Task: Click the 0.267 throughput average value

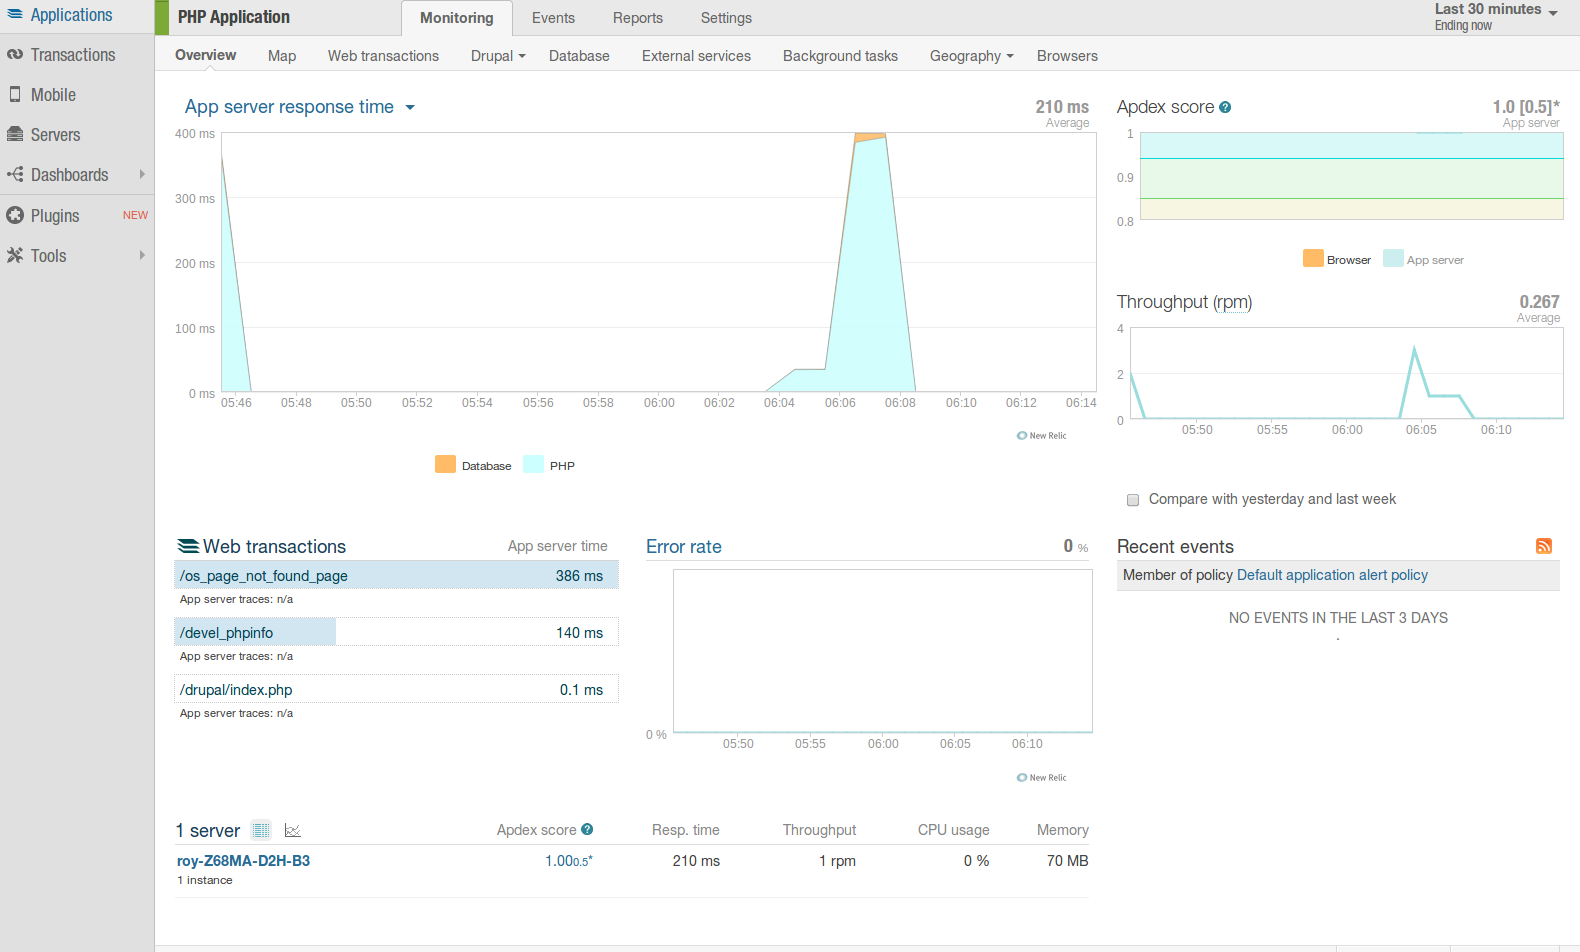Action: tap(1539, 302)
